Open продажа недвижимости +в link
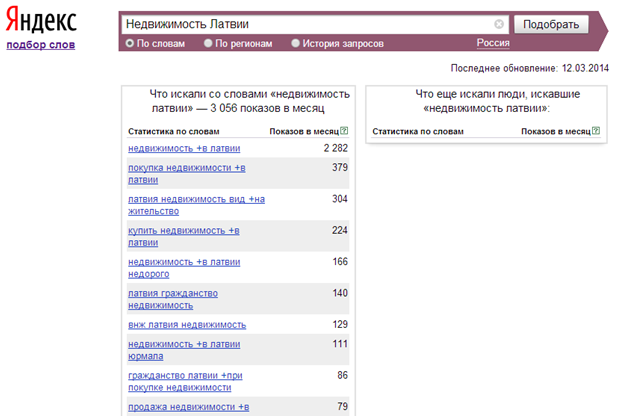 click(x=188, y=407)
